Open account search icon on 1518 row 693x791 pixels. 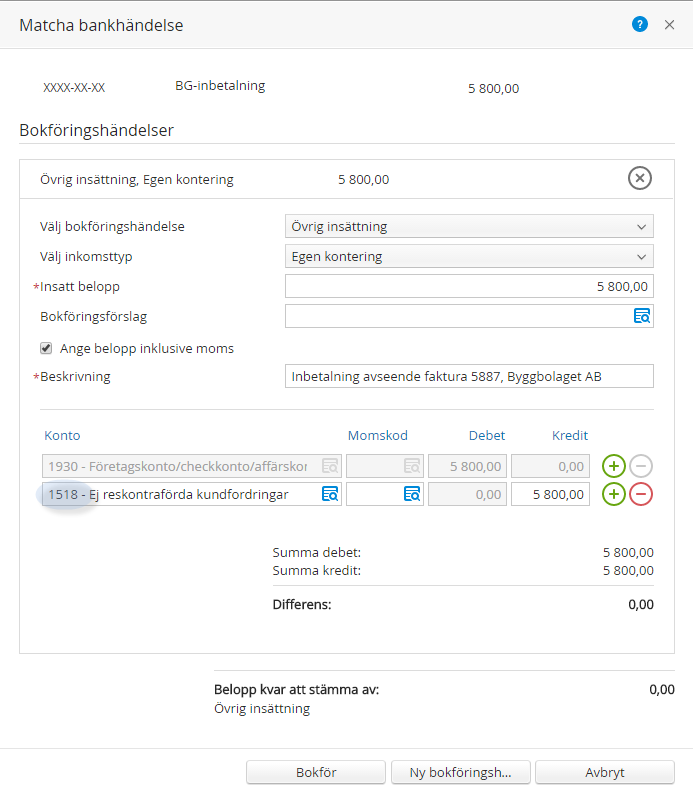click(330, 494)
